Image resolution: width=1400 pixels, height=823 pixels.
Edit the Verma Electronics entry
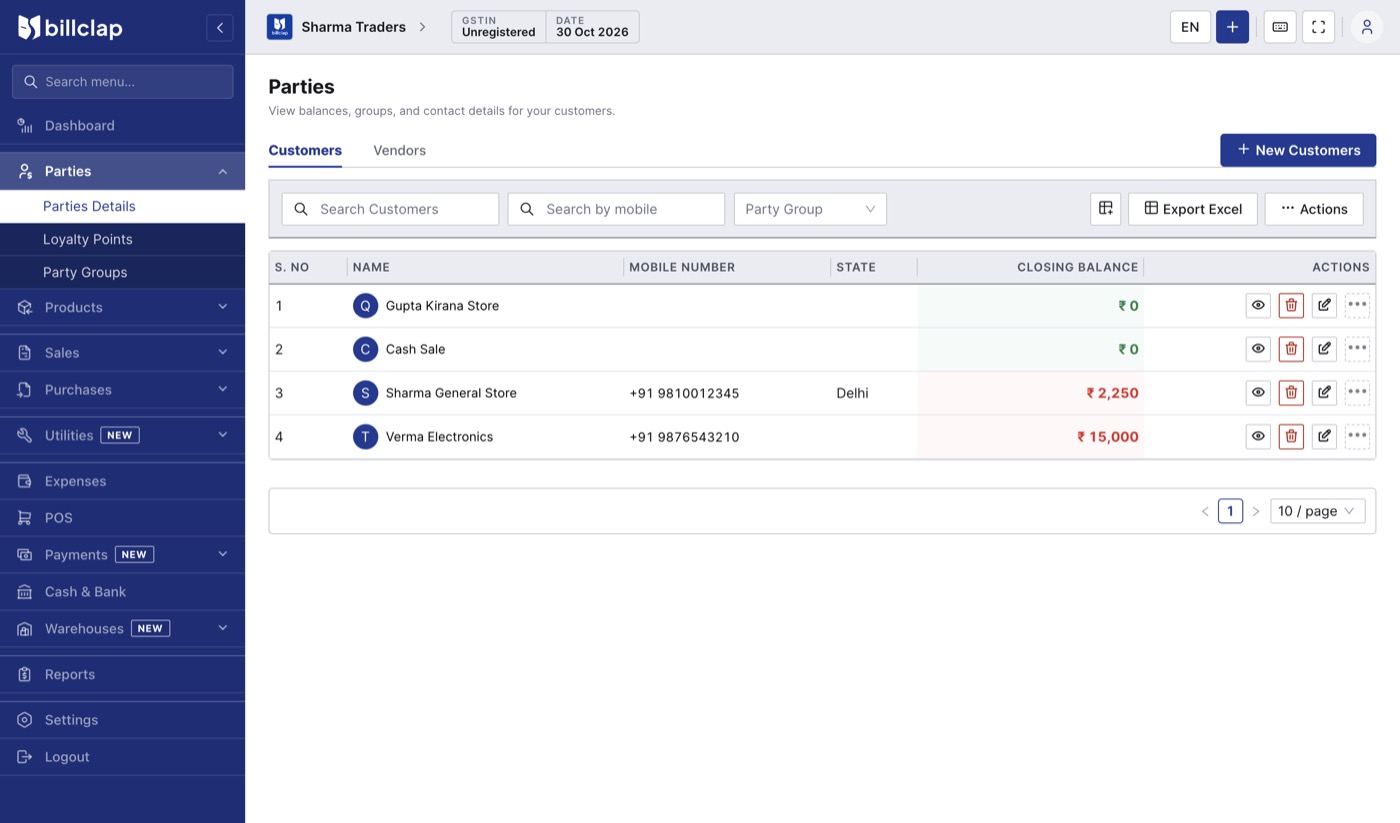tap(1324, 437)
